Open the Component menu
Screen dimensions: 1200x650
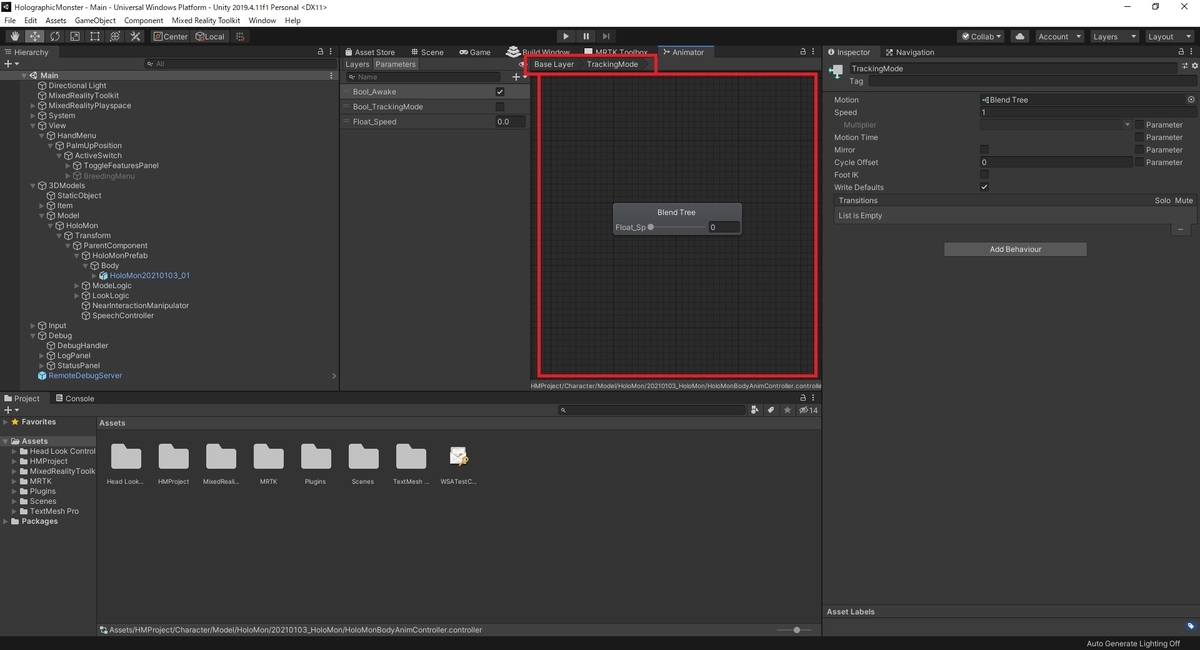point(143,20)
